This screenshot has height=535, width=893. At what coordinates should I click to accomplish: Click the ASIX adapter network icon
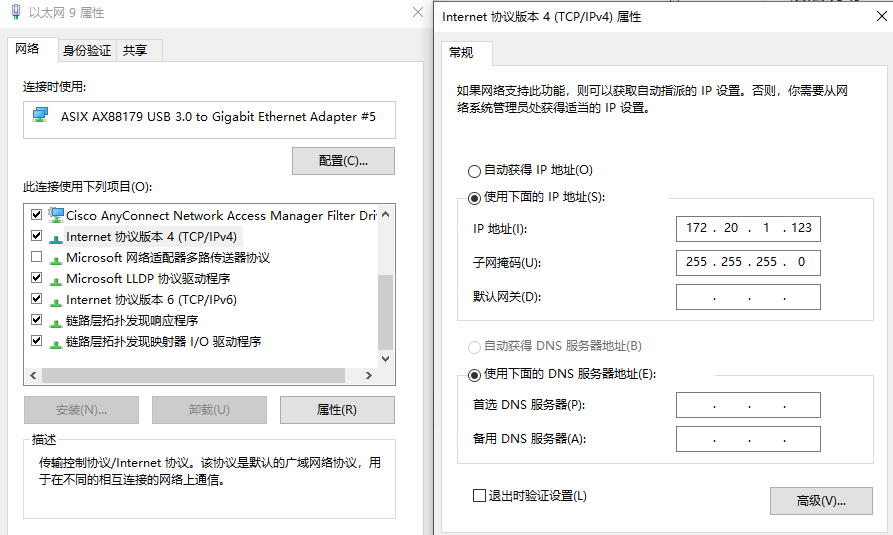40,115
